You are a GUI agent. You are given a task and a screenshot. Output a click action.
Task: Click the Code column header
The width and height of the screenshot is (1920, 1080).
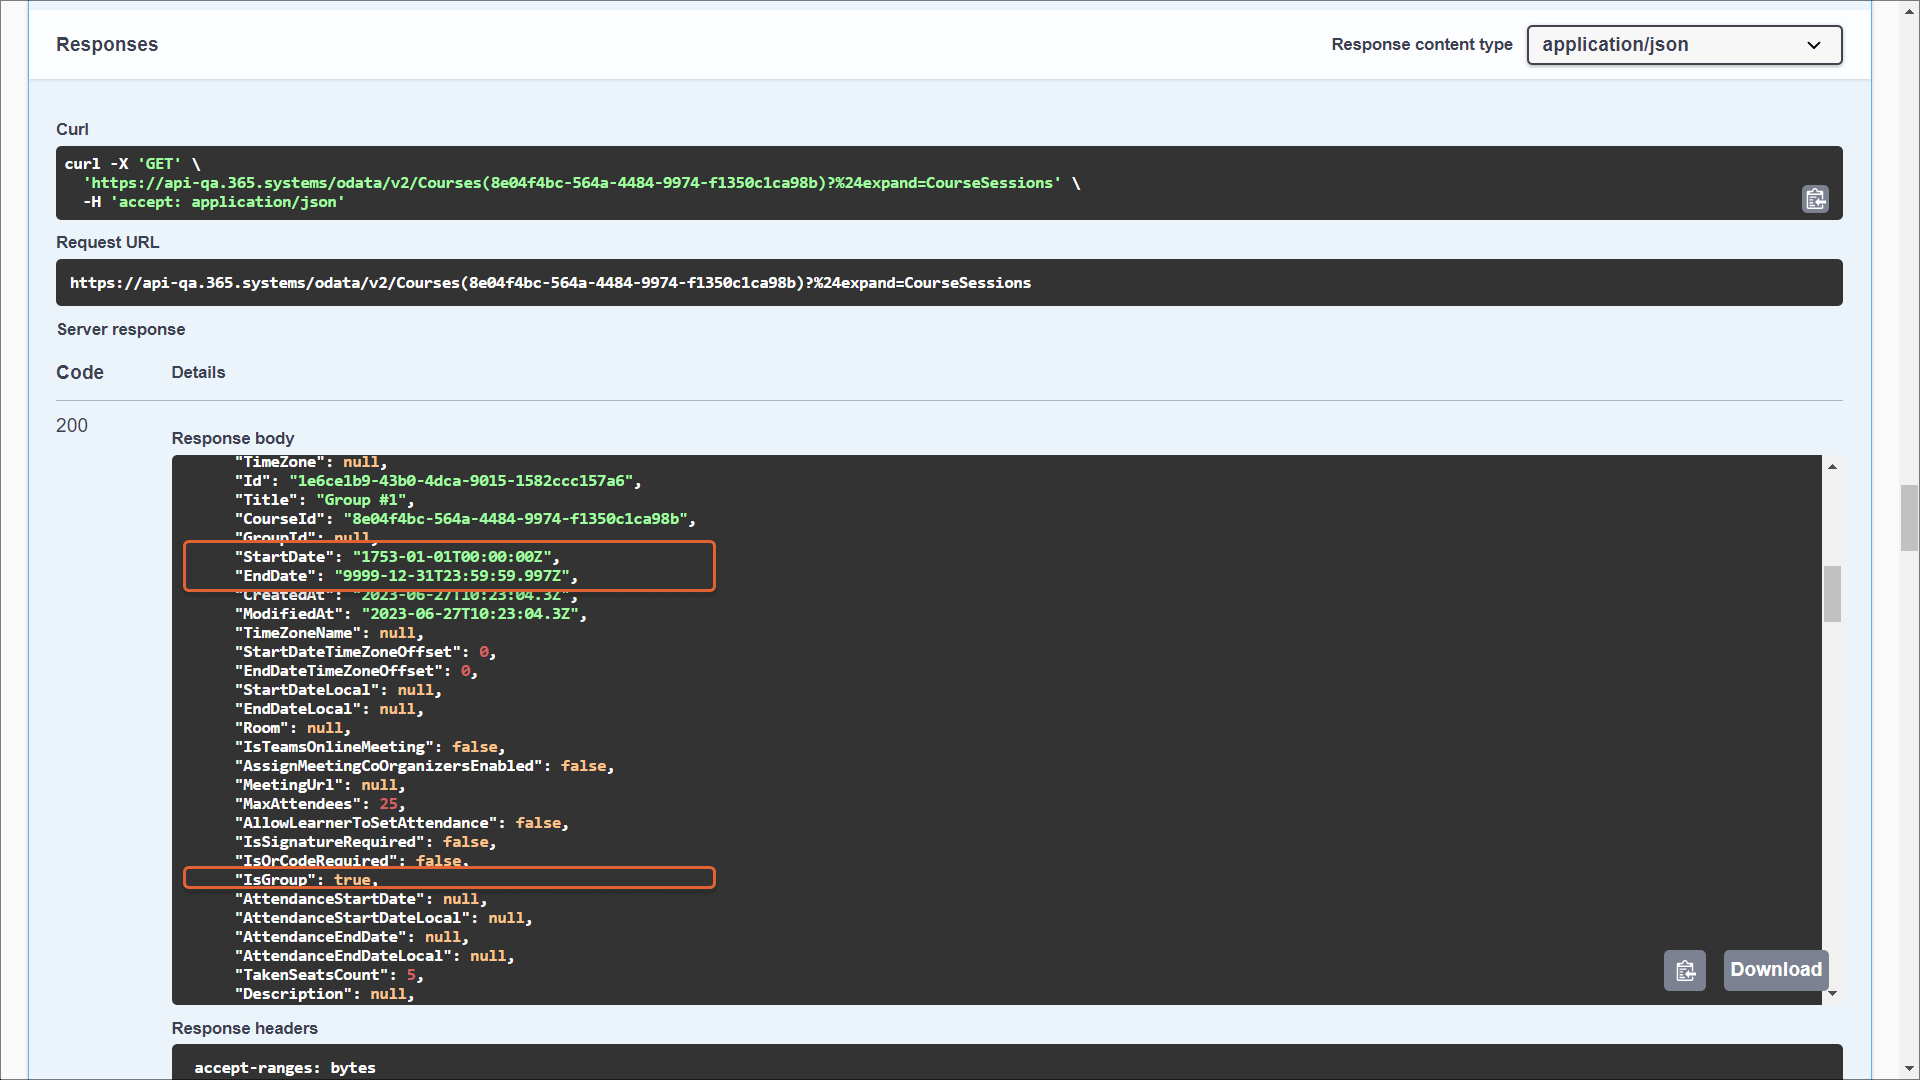pyautogui.click(x=80, y=372)
